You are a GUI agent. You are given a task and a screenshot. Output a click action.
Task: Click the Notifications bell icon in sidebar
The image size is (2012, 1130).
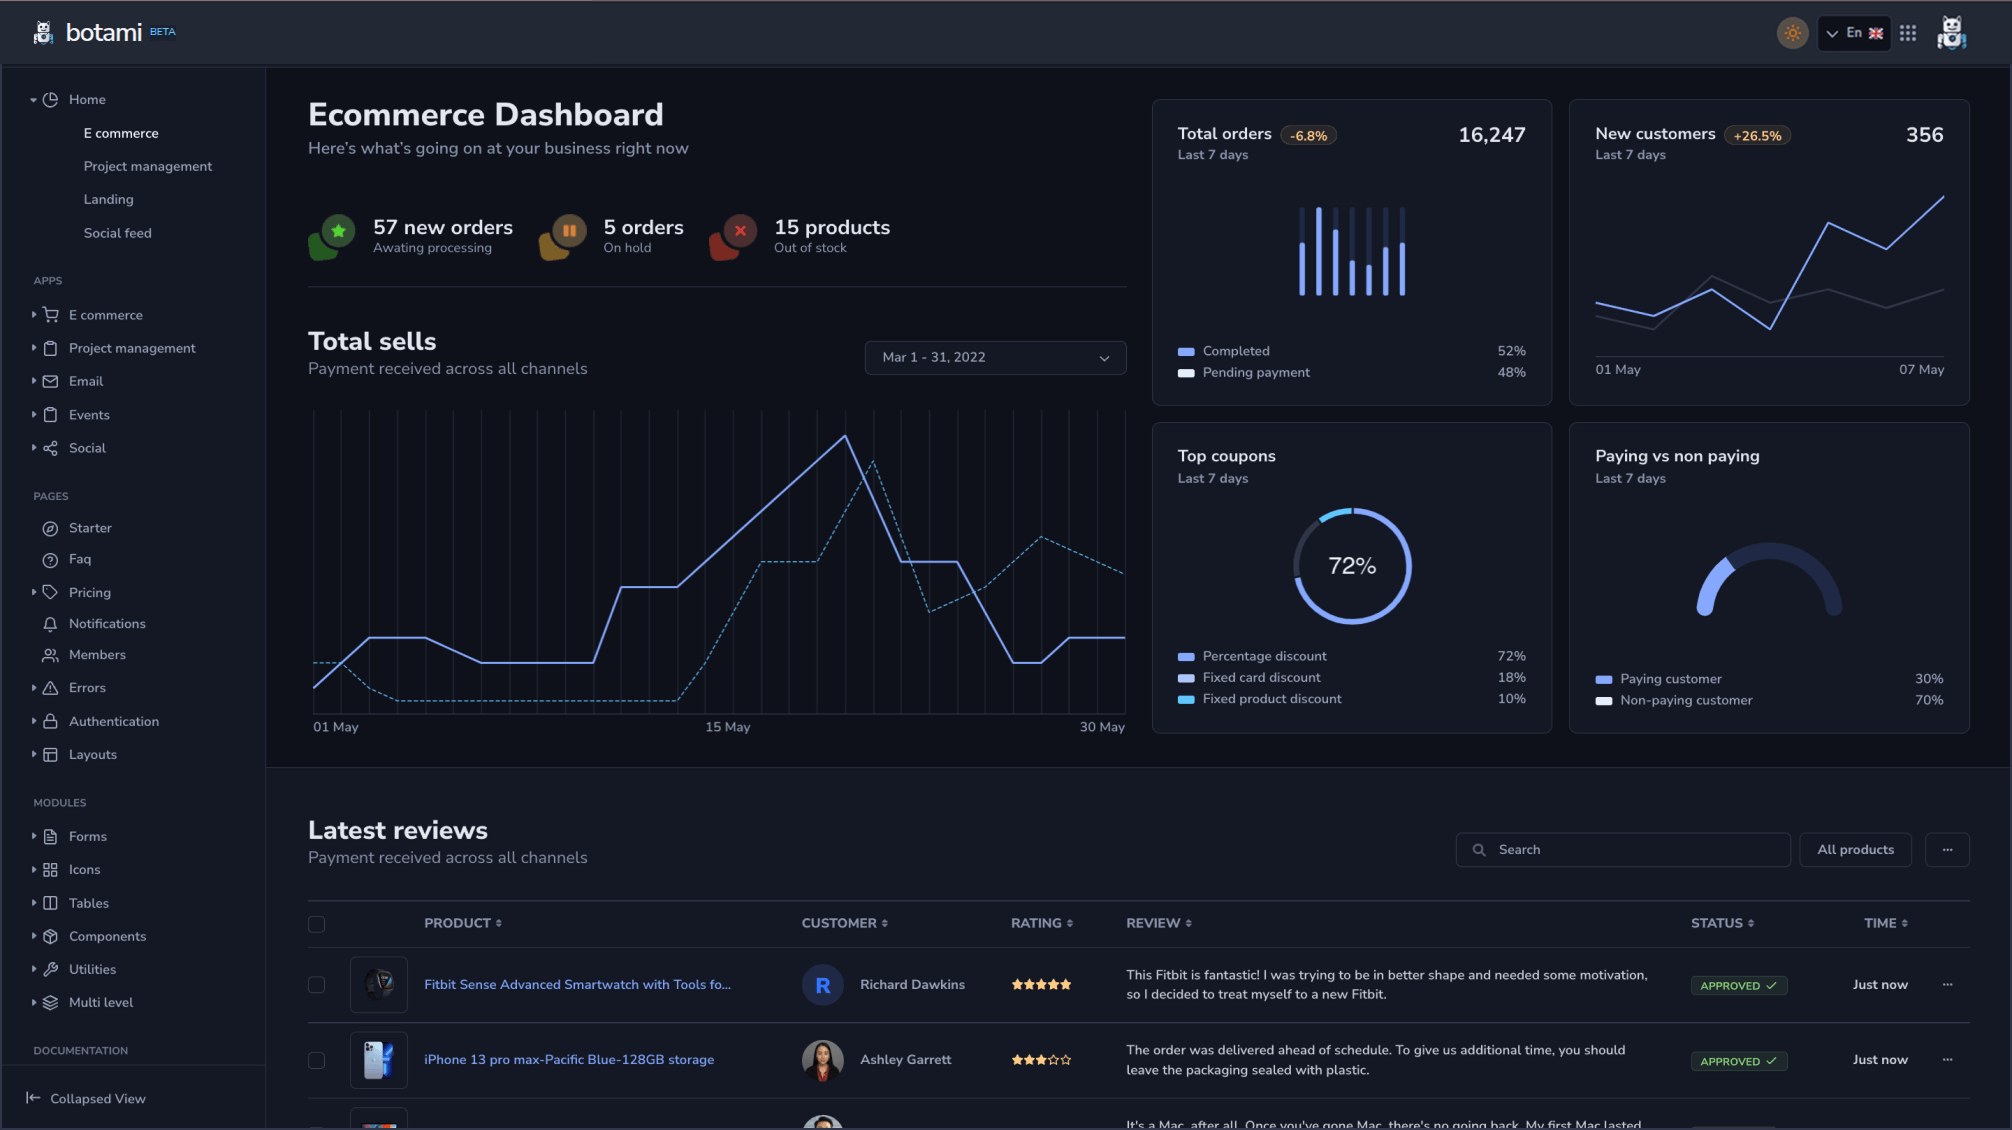tap(50, 624)
